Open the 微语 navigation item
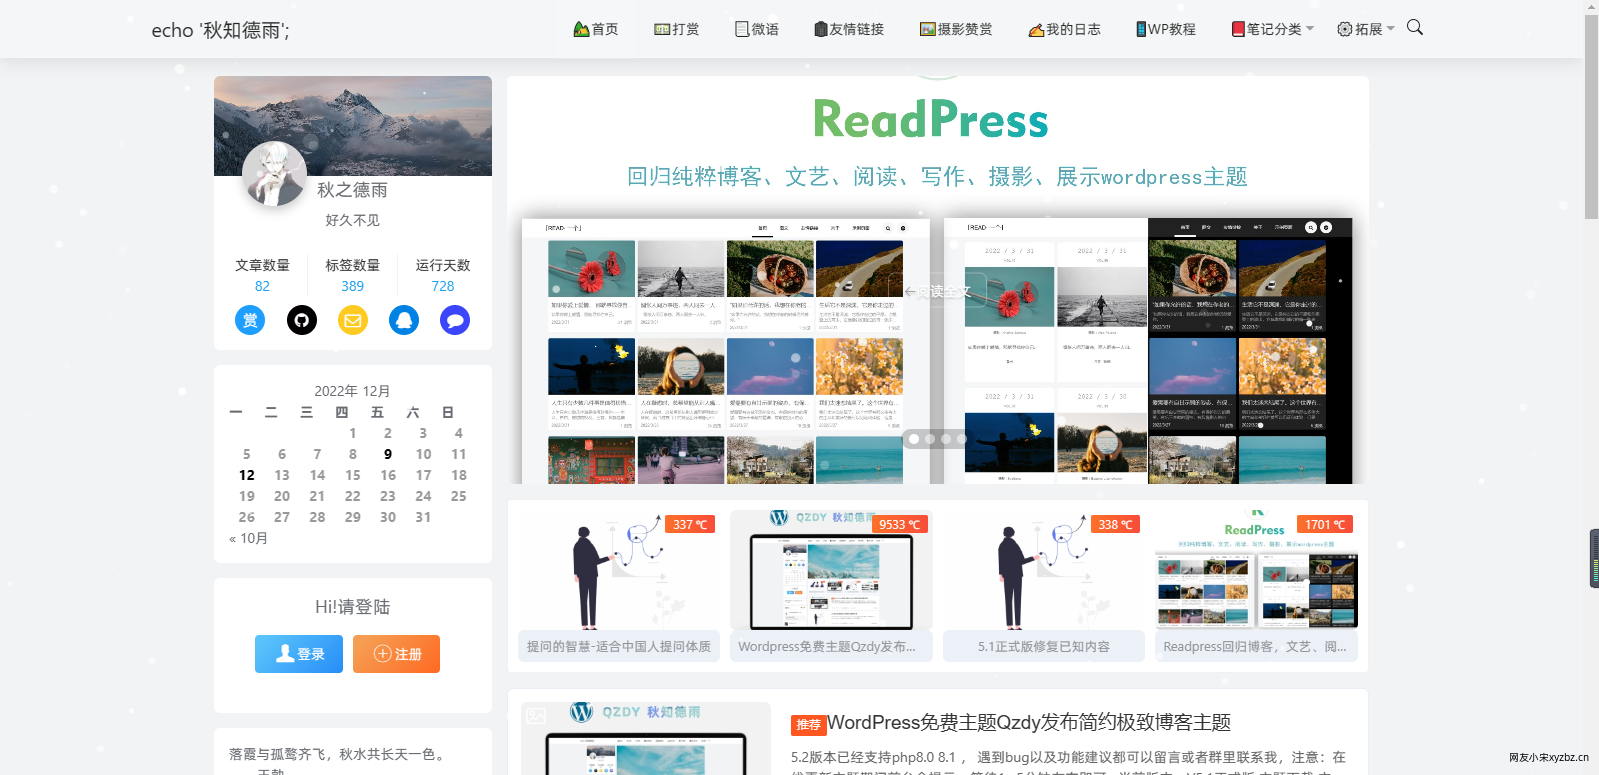 pyautogui.click(x=757, y=29)
